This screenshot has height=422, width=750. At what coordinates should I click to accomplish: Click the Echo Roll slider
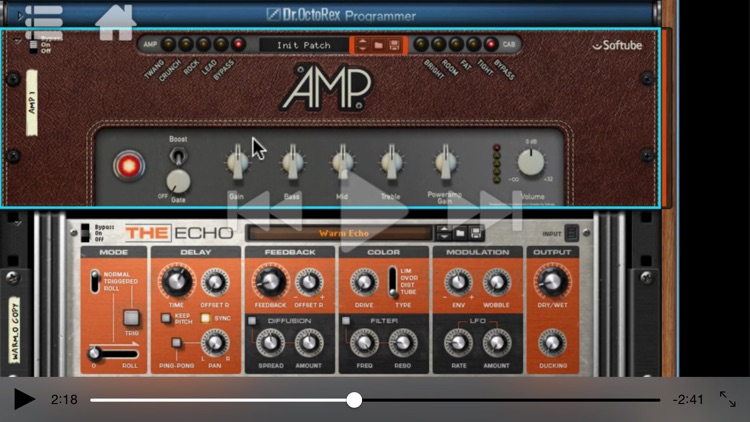113,354
